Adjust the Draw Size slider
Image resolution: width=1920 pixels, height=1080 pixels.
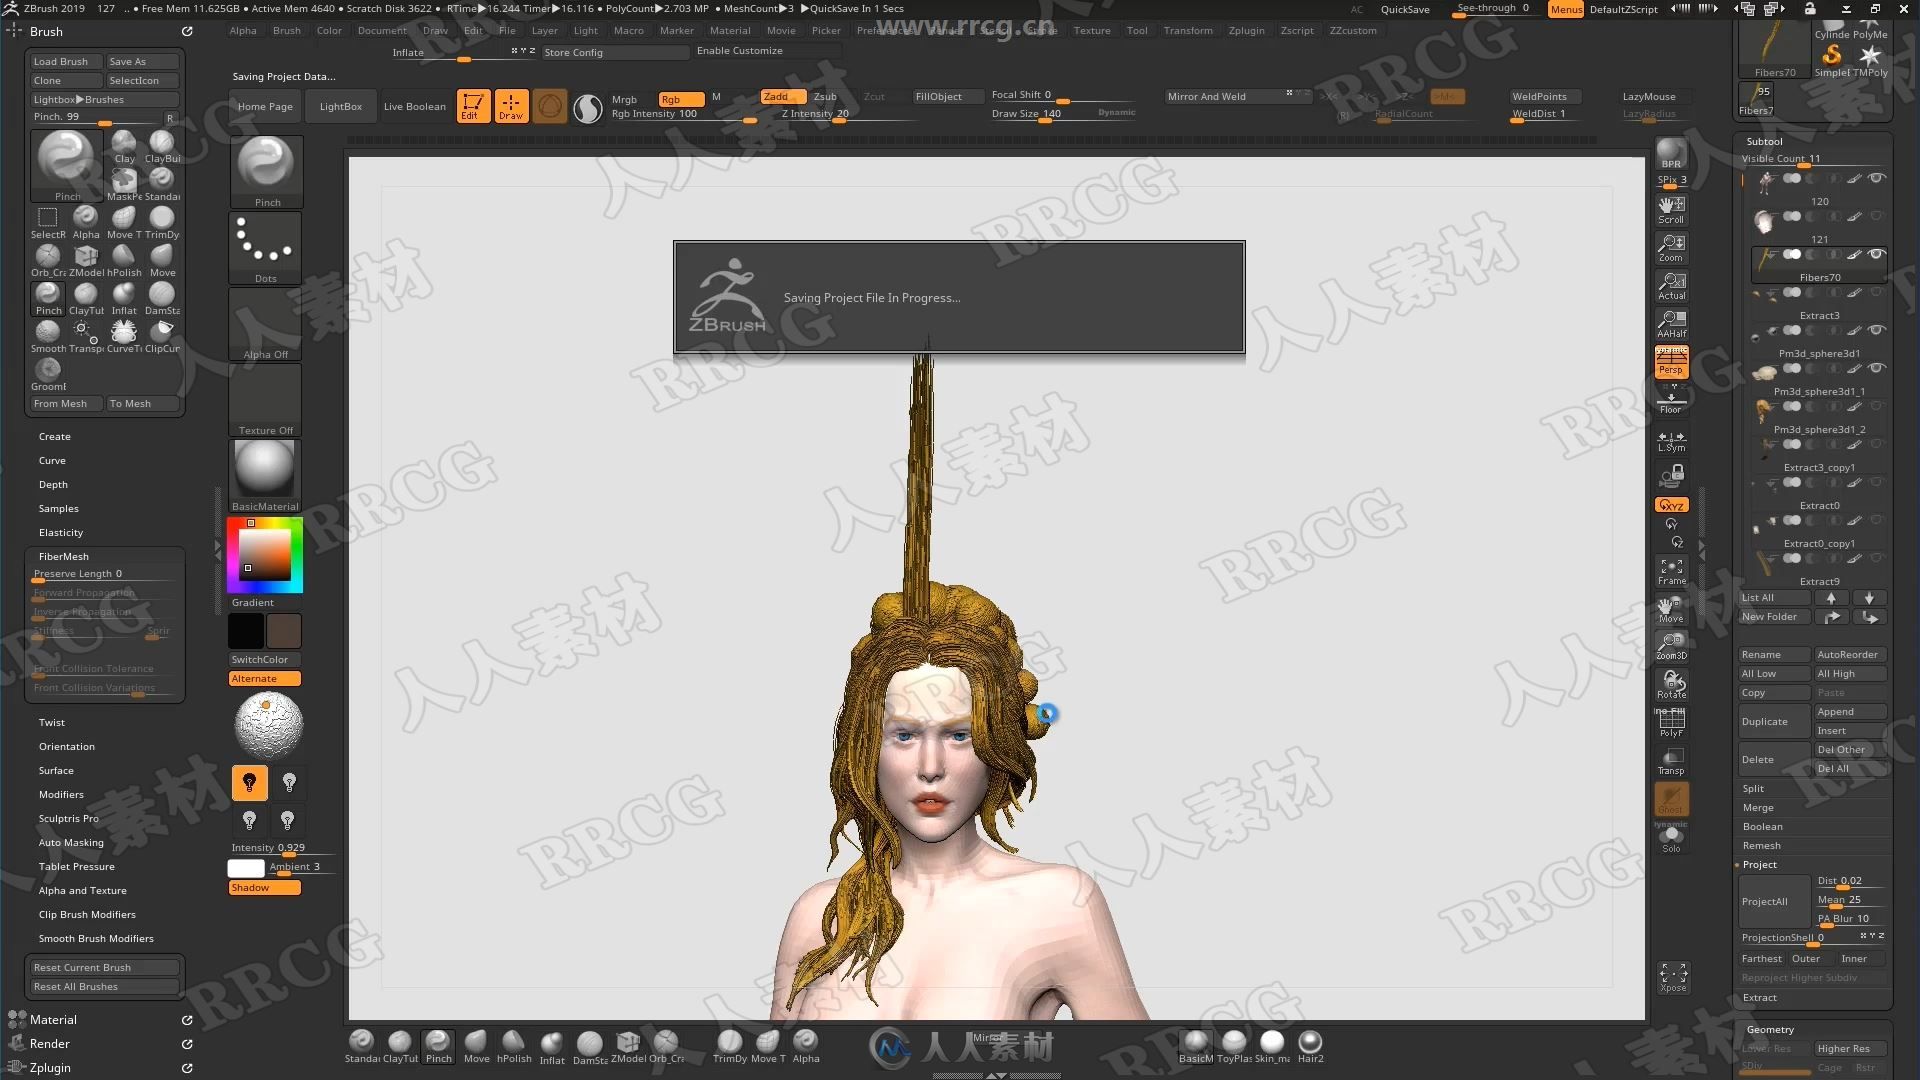click(1047, 114)
